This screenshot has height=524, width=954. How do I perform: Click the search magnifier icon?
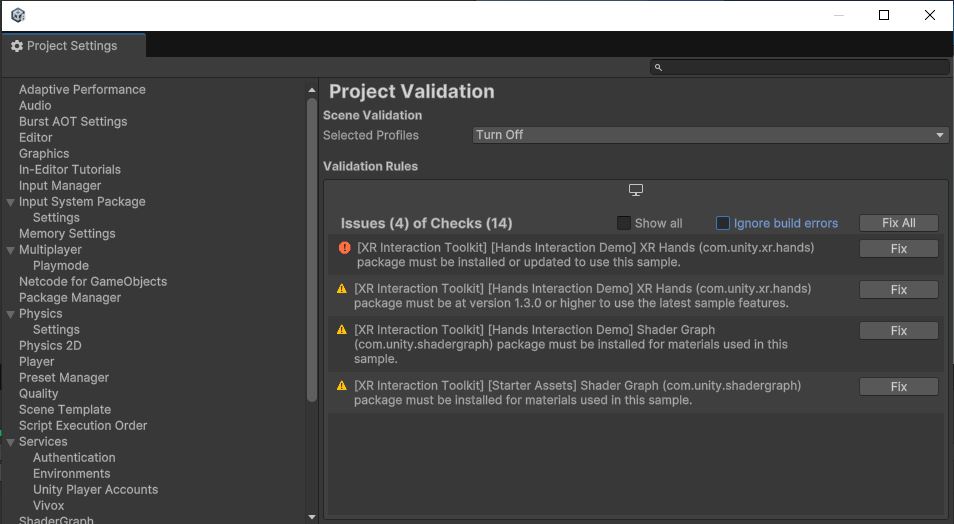[658, 67]
